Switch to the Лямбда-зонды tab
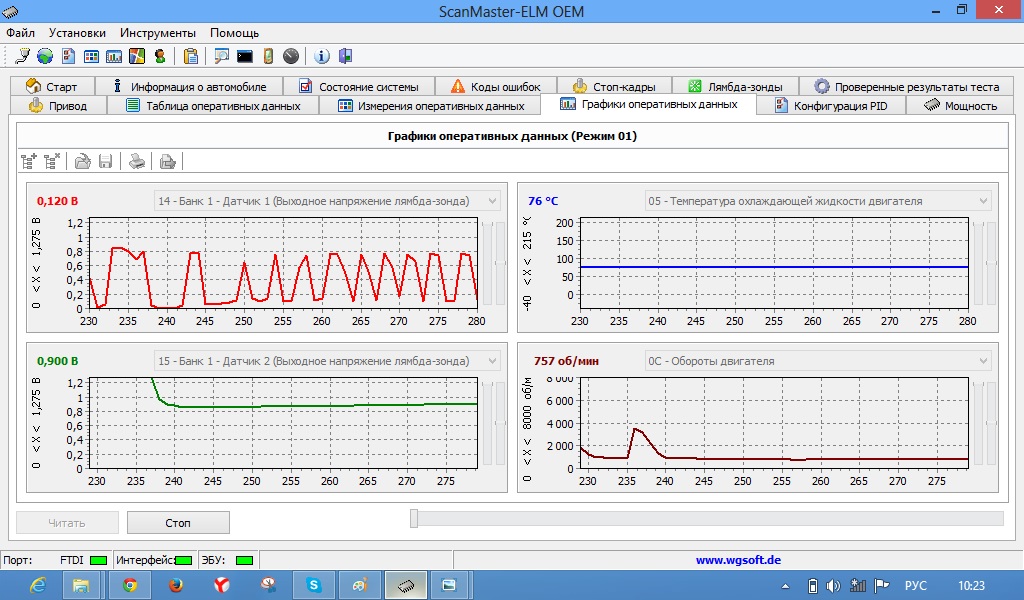 click(741, 87)
